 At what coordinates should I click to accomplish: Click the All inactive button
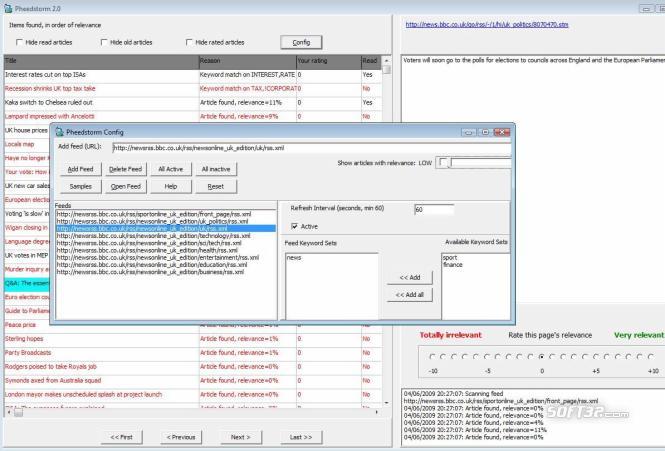pos(216,169)
